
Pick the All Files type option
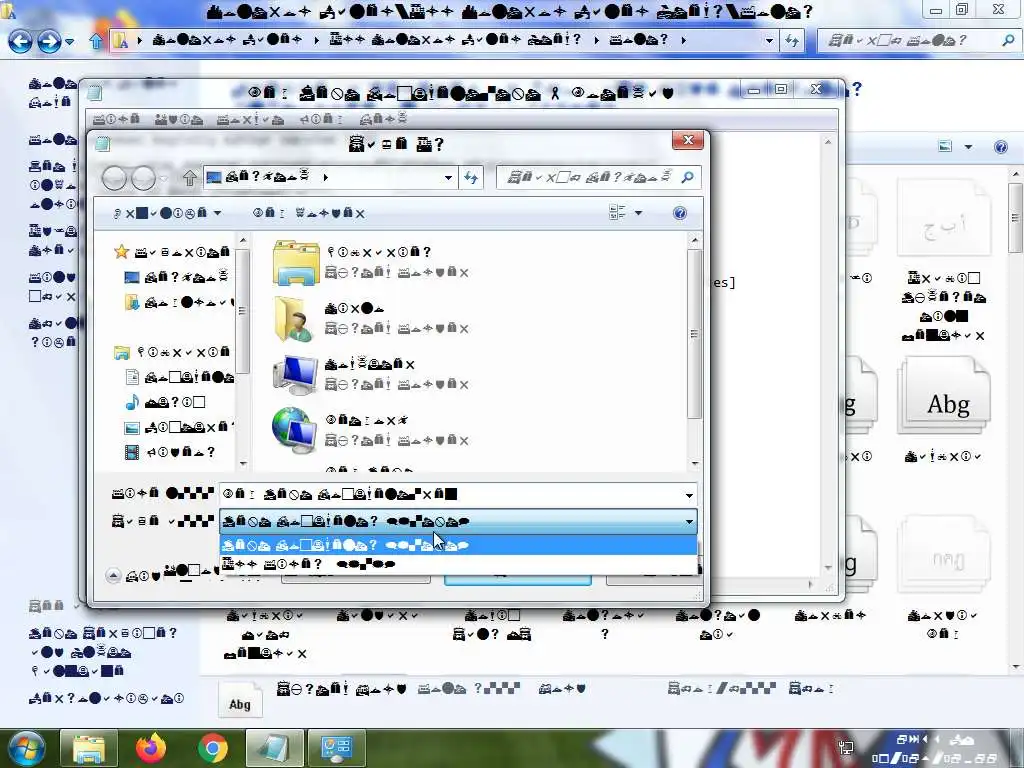(458, 564)
